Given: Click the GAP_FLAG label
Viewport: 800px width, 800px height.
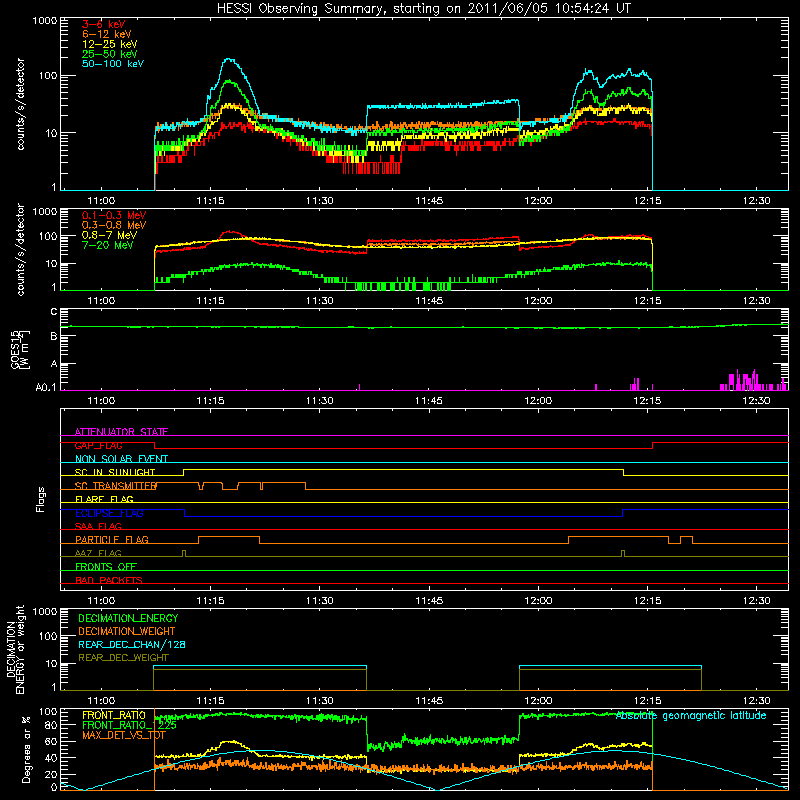Looking at the screenshot, I should (99, 445).
